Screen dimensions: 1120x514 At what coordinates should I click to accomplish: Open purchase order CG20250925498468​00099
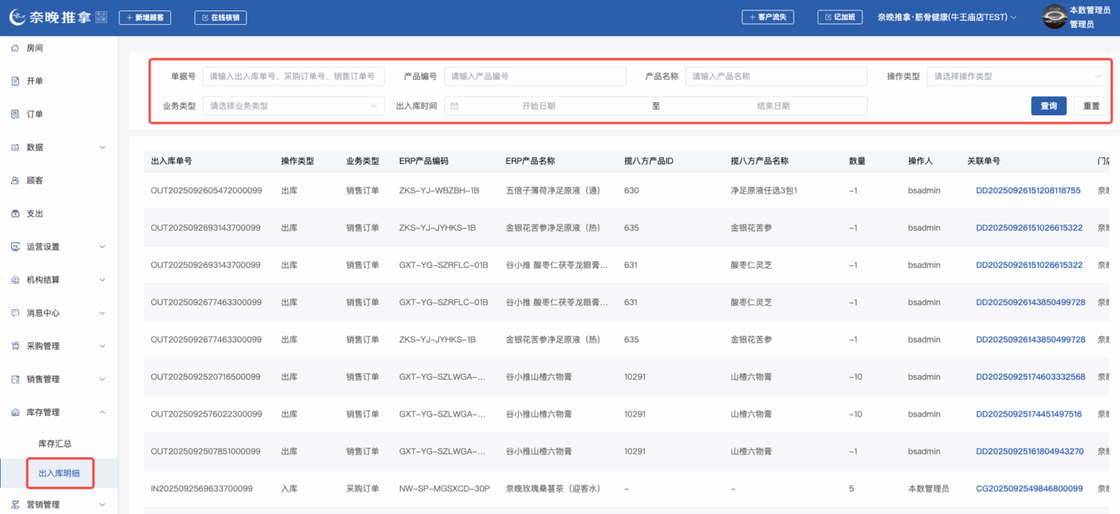point(1029,488)
